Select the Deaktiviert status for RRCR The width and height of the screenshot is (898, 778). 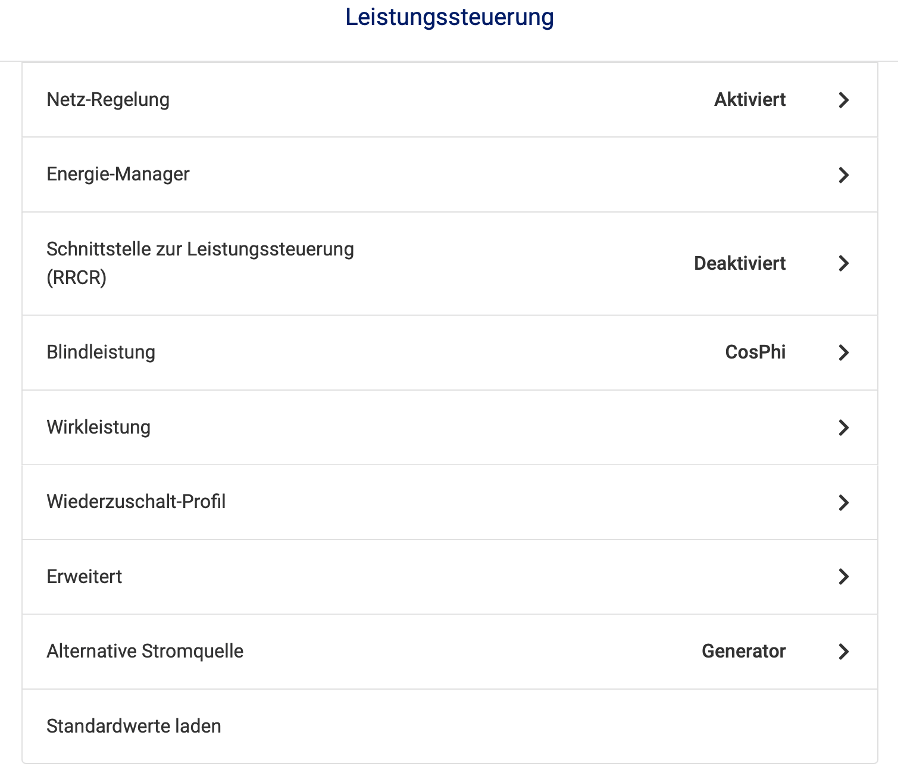[739, 264]
